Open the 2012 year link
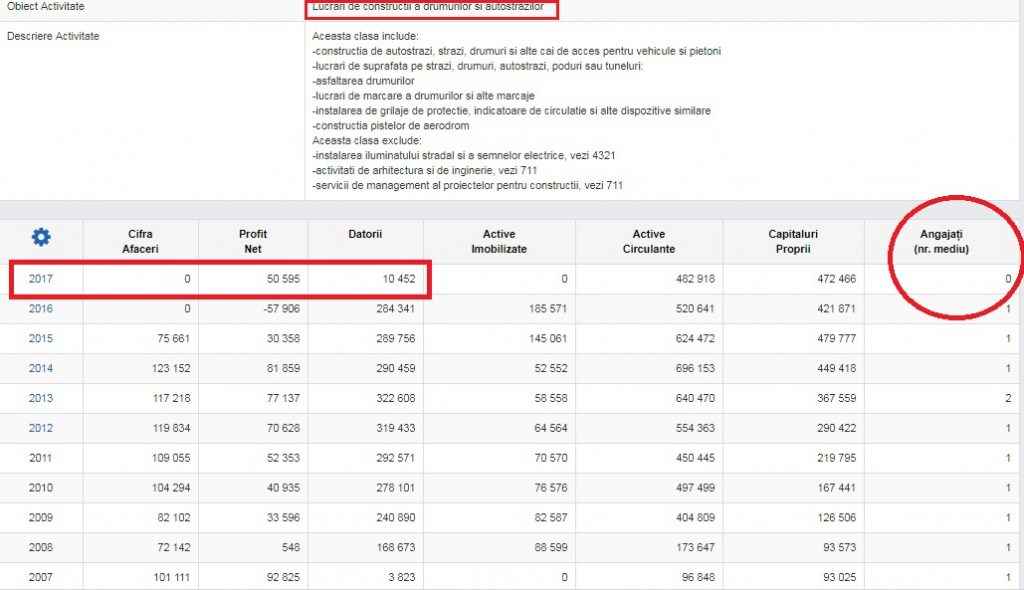The width and height of the screenshot is (1024, 590). (x=41, y=429)
